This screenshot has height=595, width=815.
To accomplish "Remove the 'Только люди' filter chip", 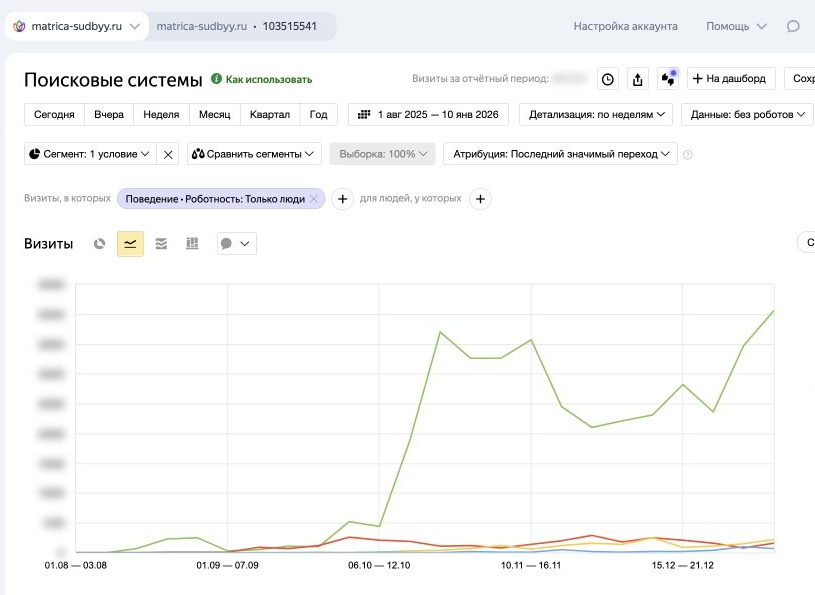I will click(x=314, y=199).
